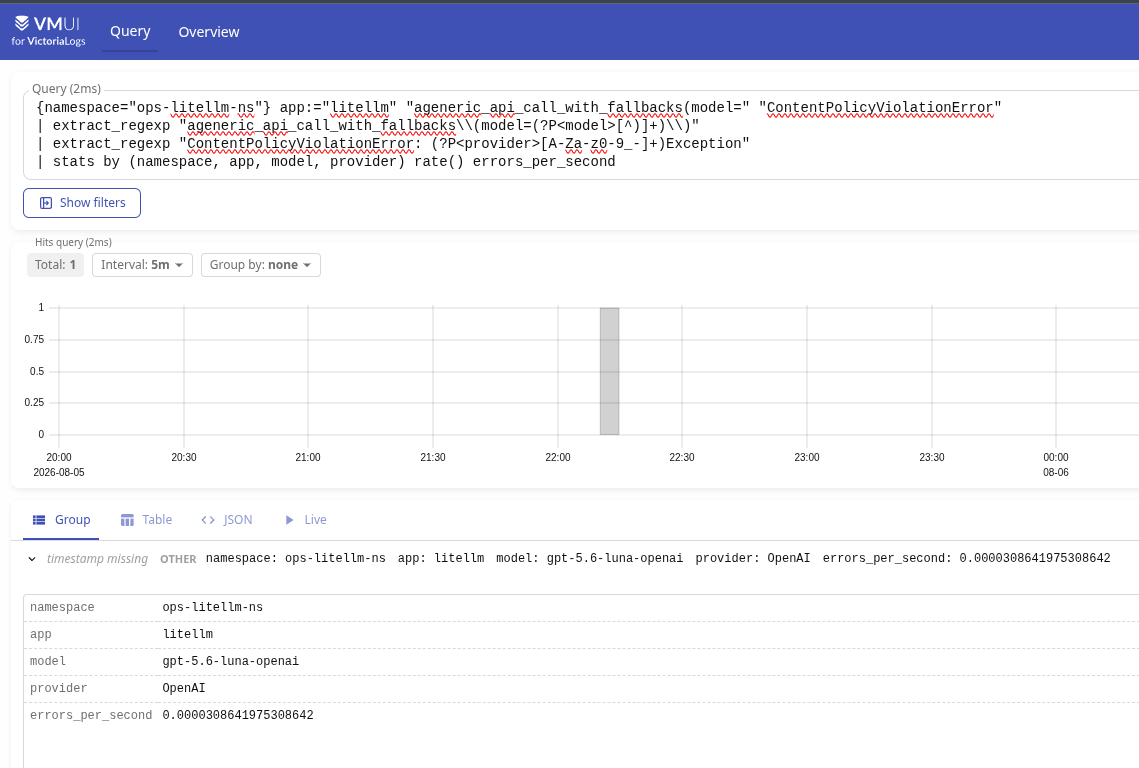This screenshot has width=1139, height=768.
Task: Click the filter panel icon in Show filters
Action: 46,203
